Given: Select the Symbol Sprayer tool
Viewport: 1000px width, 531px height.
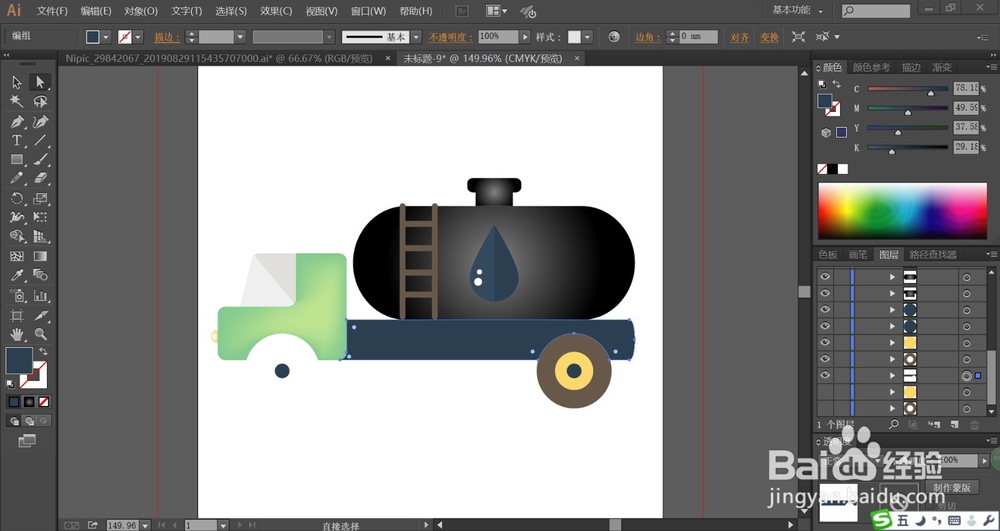Looking at the screenshot, I should 17,295.
